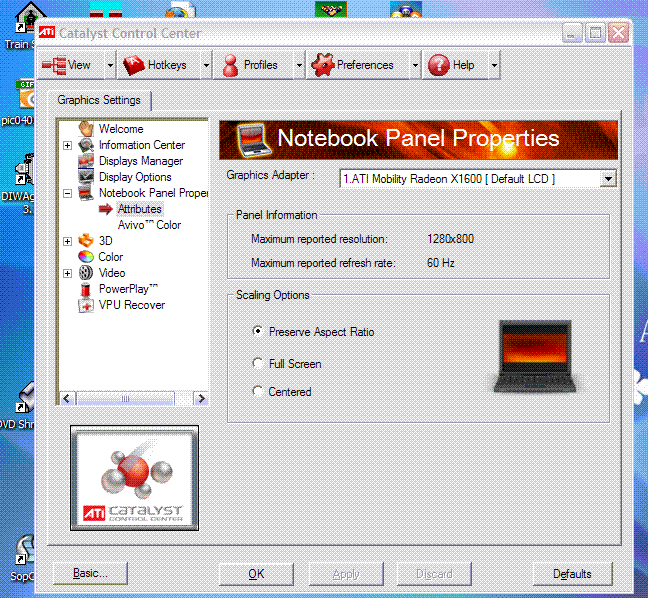Click the red Help question-mark icon
This screenshot has height=598, width=648.
pos(438,65)
